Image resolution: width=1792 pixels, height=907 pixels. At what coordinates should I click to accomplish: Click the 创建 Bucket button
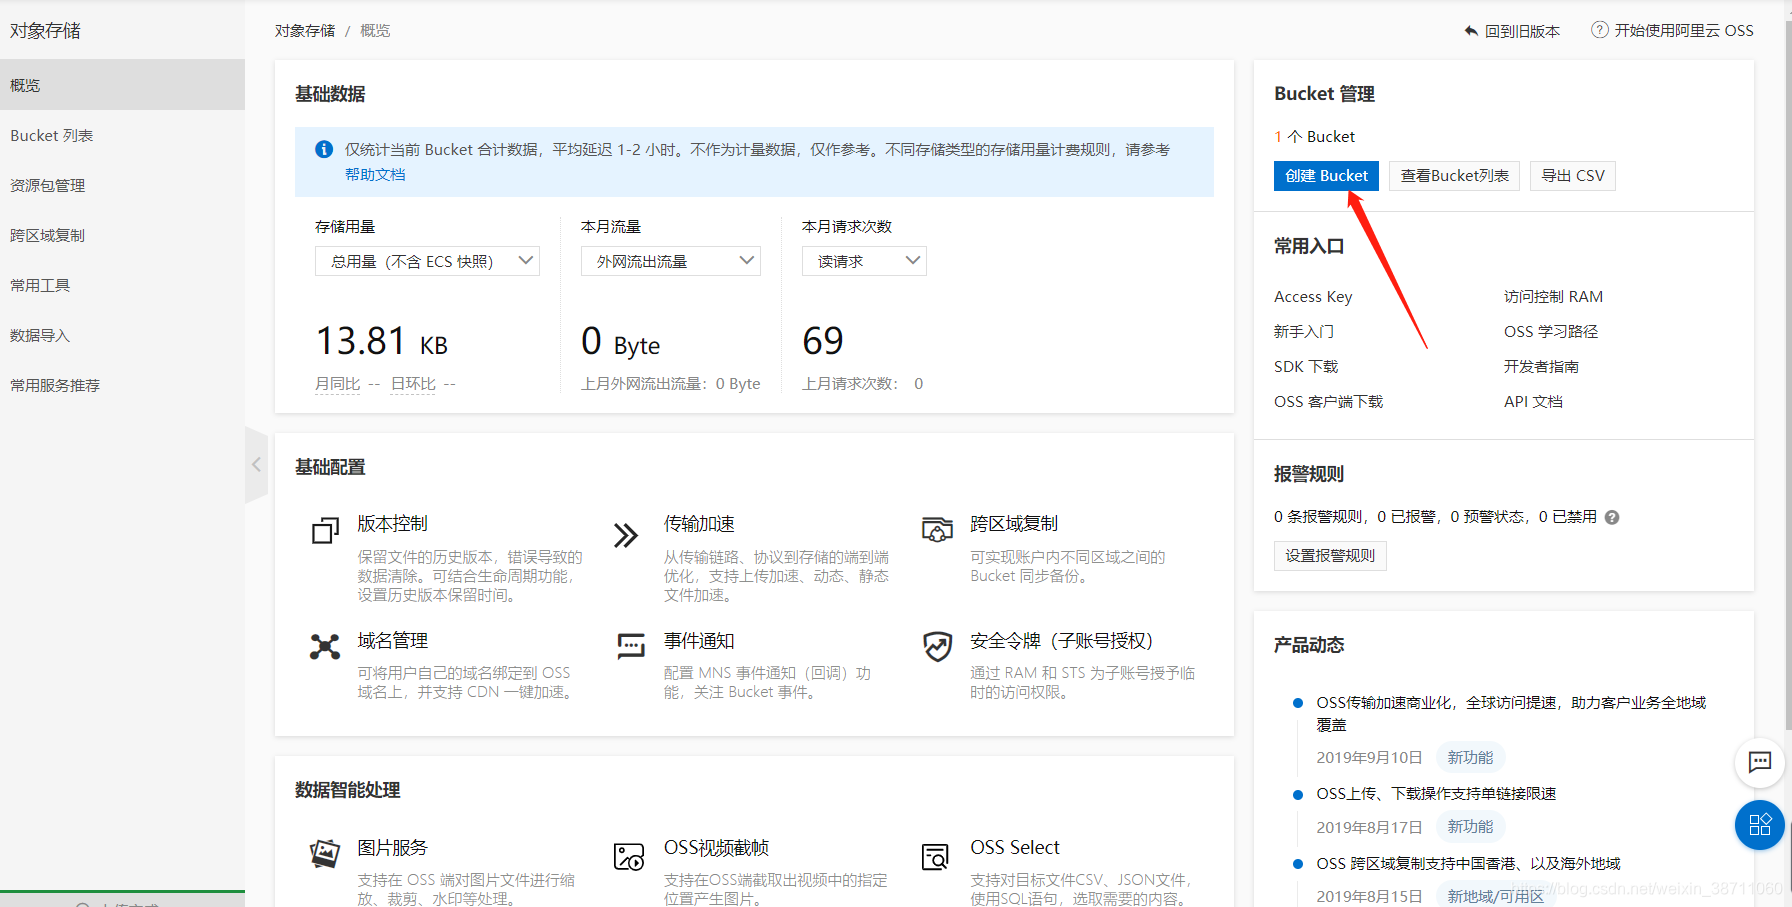tap(1326, 176)
